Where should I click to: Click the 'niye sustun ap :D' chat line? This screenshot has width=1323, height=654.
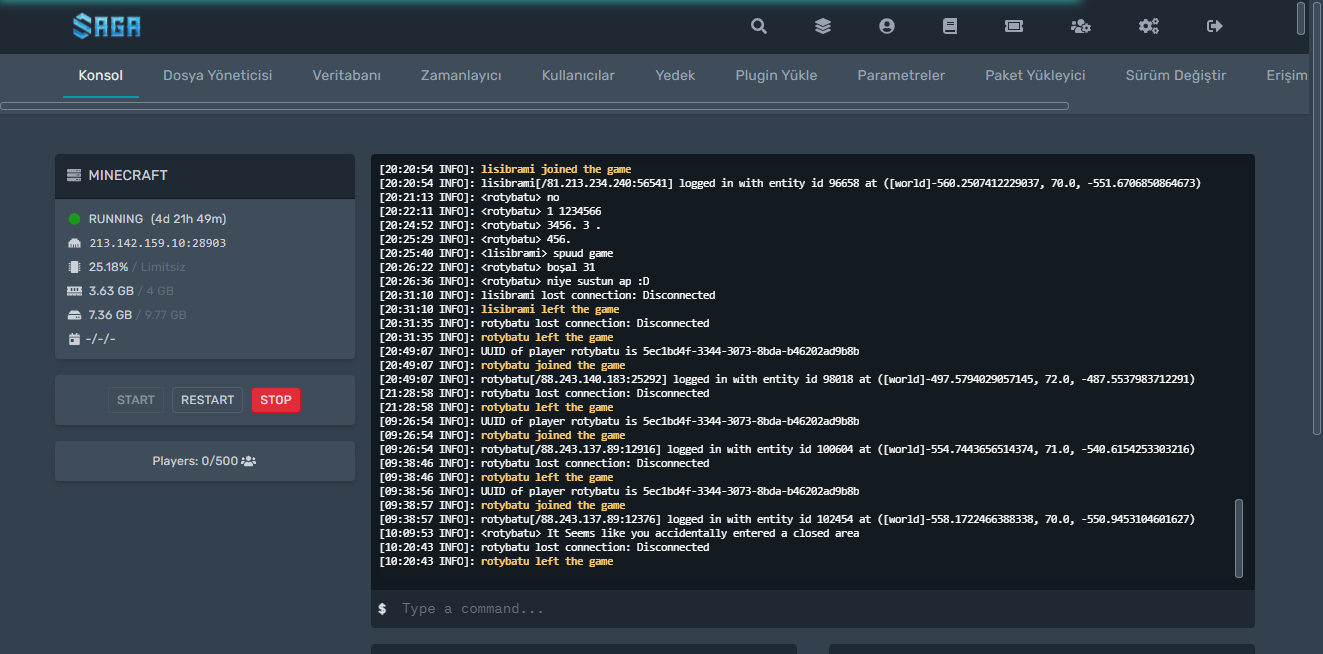[x=514, y=281]
